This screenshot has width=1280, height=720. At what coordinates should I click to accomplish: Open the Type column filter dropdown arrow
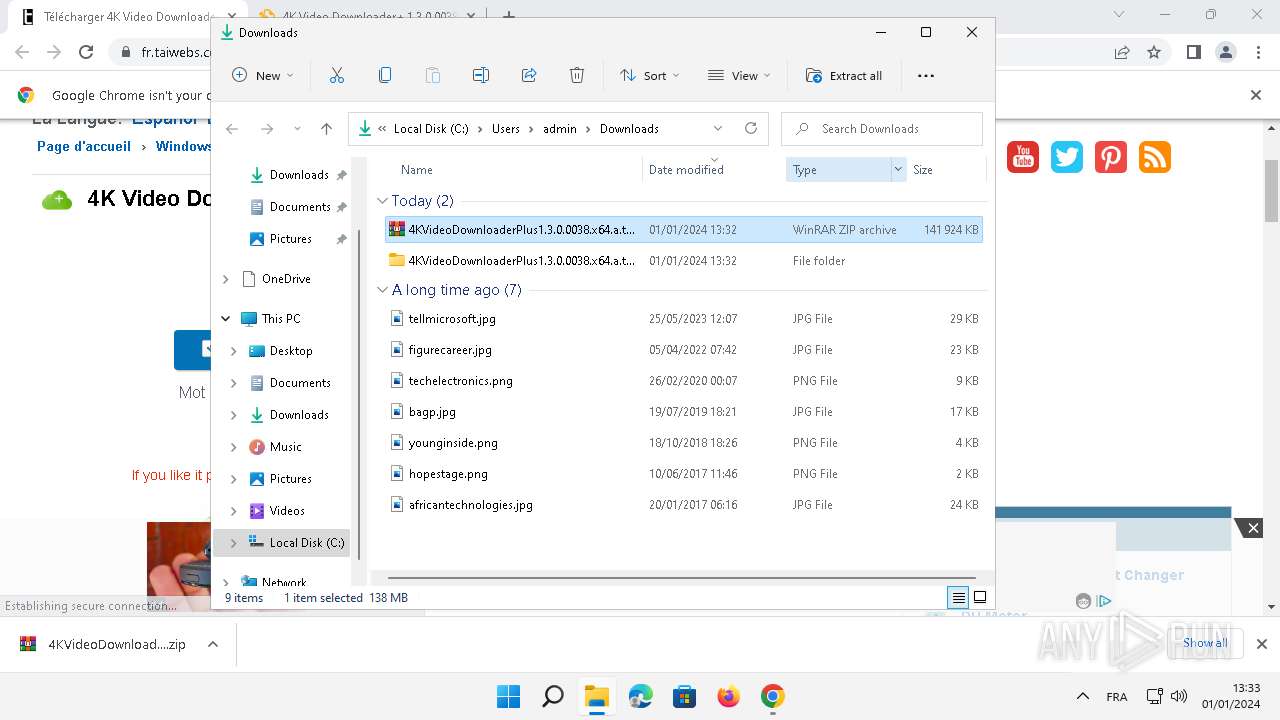[x=897, y=170]
